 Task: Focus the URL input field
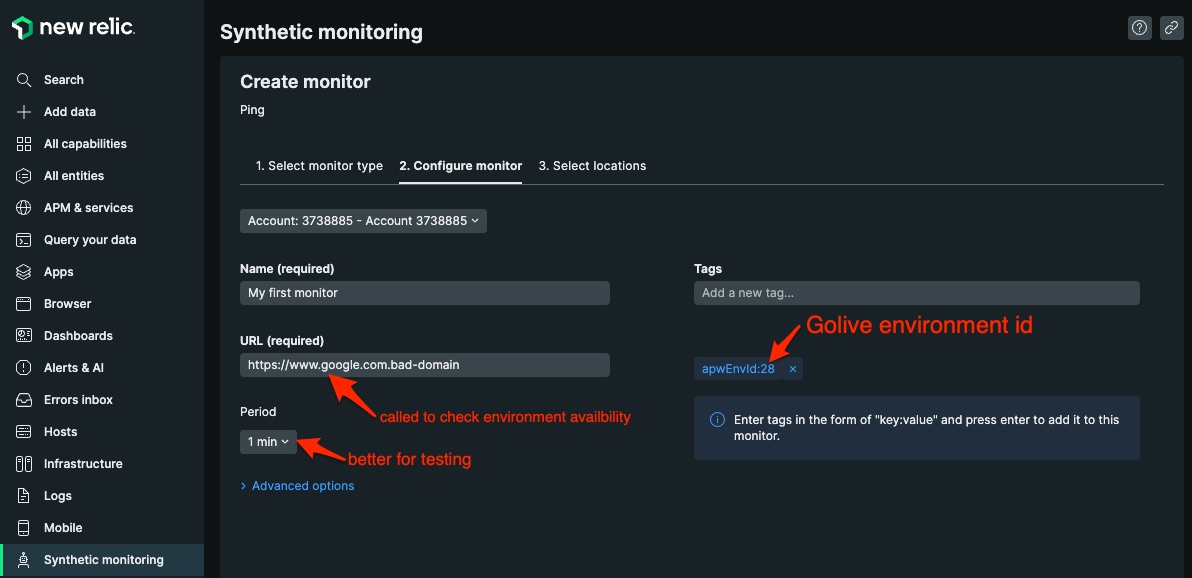[x=424, y=365]
